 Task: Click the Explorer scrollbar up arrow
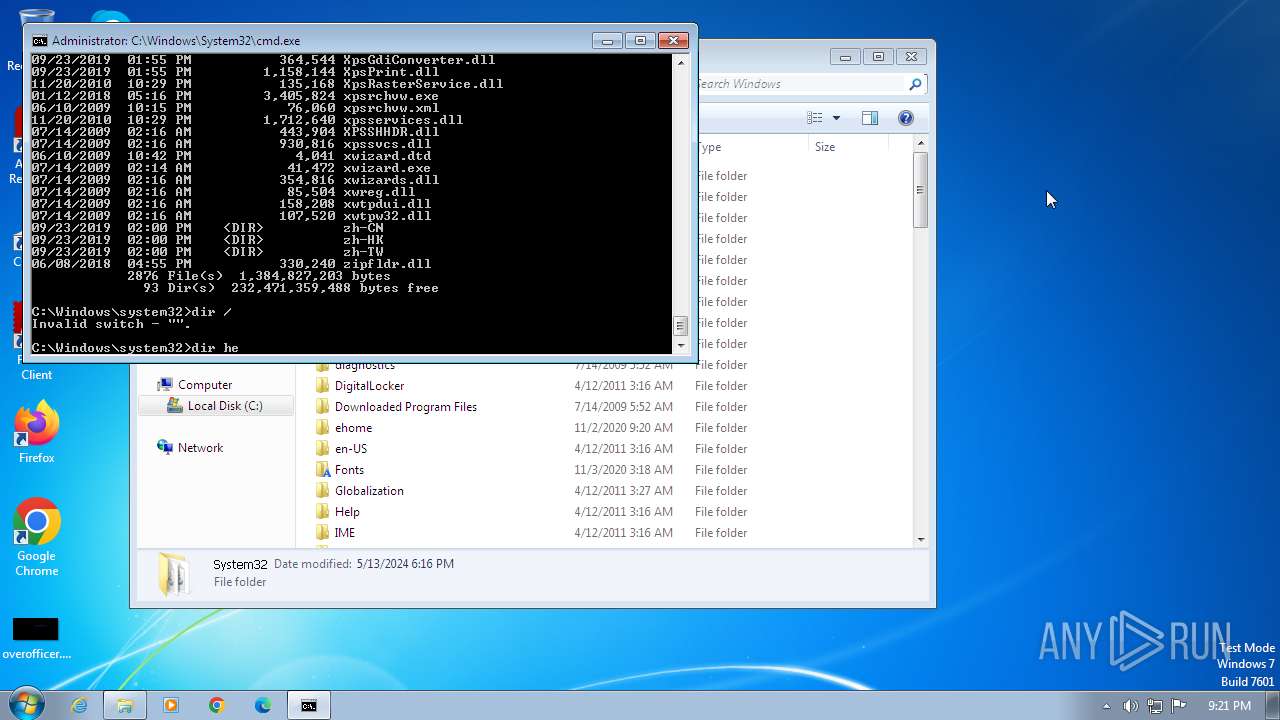pos(920,145)
